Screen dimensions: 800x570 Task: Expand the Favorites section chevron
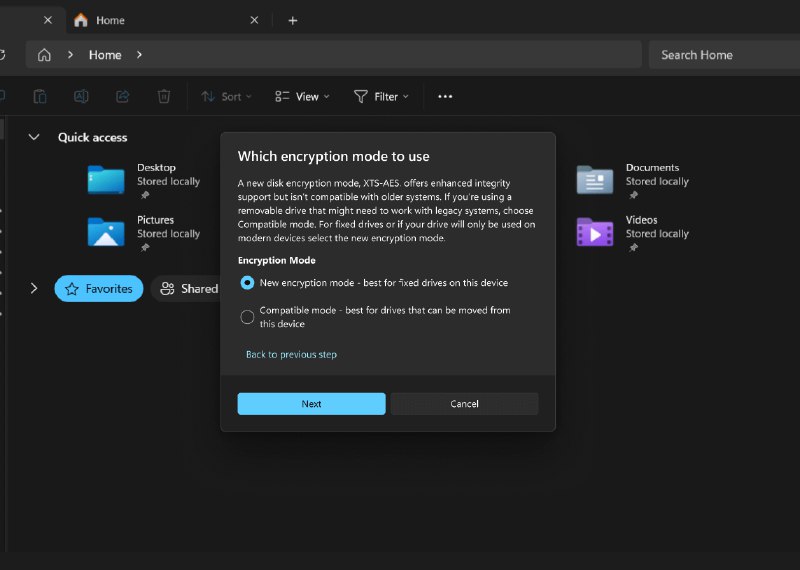[34, 288]
